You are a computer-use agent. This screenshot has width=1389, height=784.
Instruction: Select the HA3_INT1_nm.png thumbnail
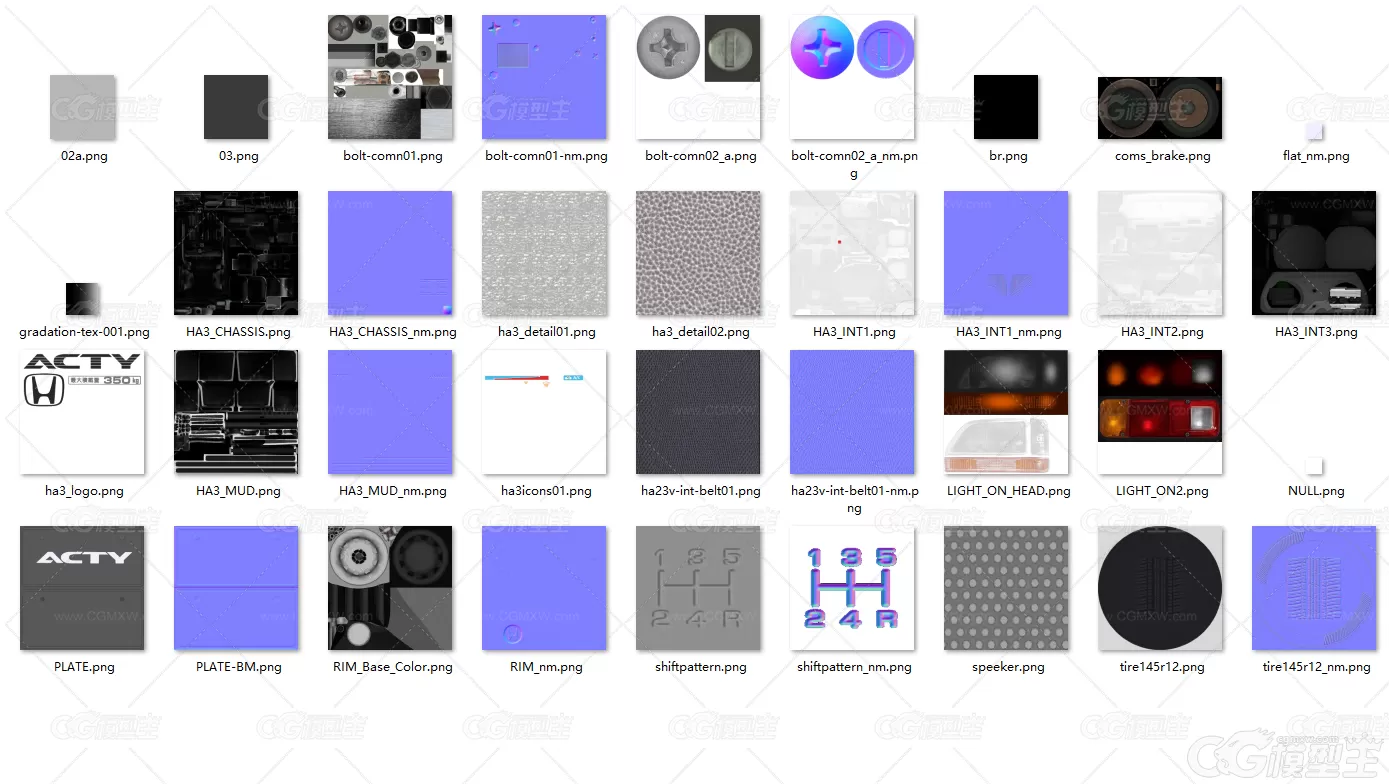click(x=1006, y=253)
